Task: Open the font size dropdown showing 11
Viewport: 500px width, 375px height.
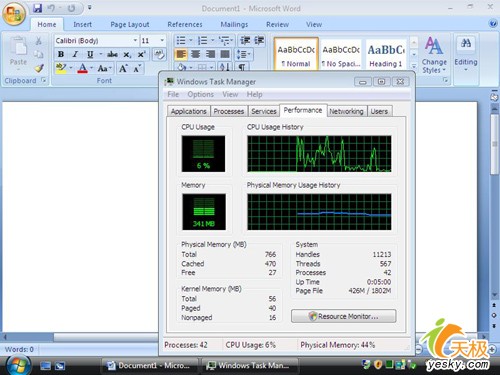Action: [162, 40]
